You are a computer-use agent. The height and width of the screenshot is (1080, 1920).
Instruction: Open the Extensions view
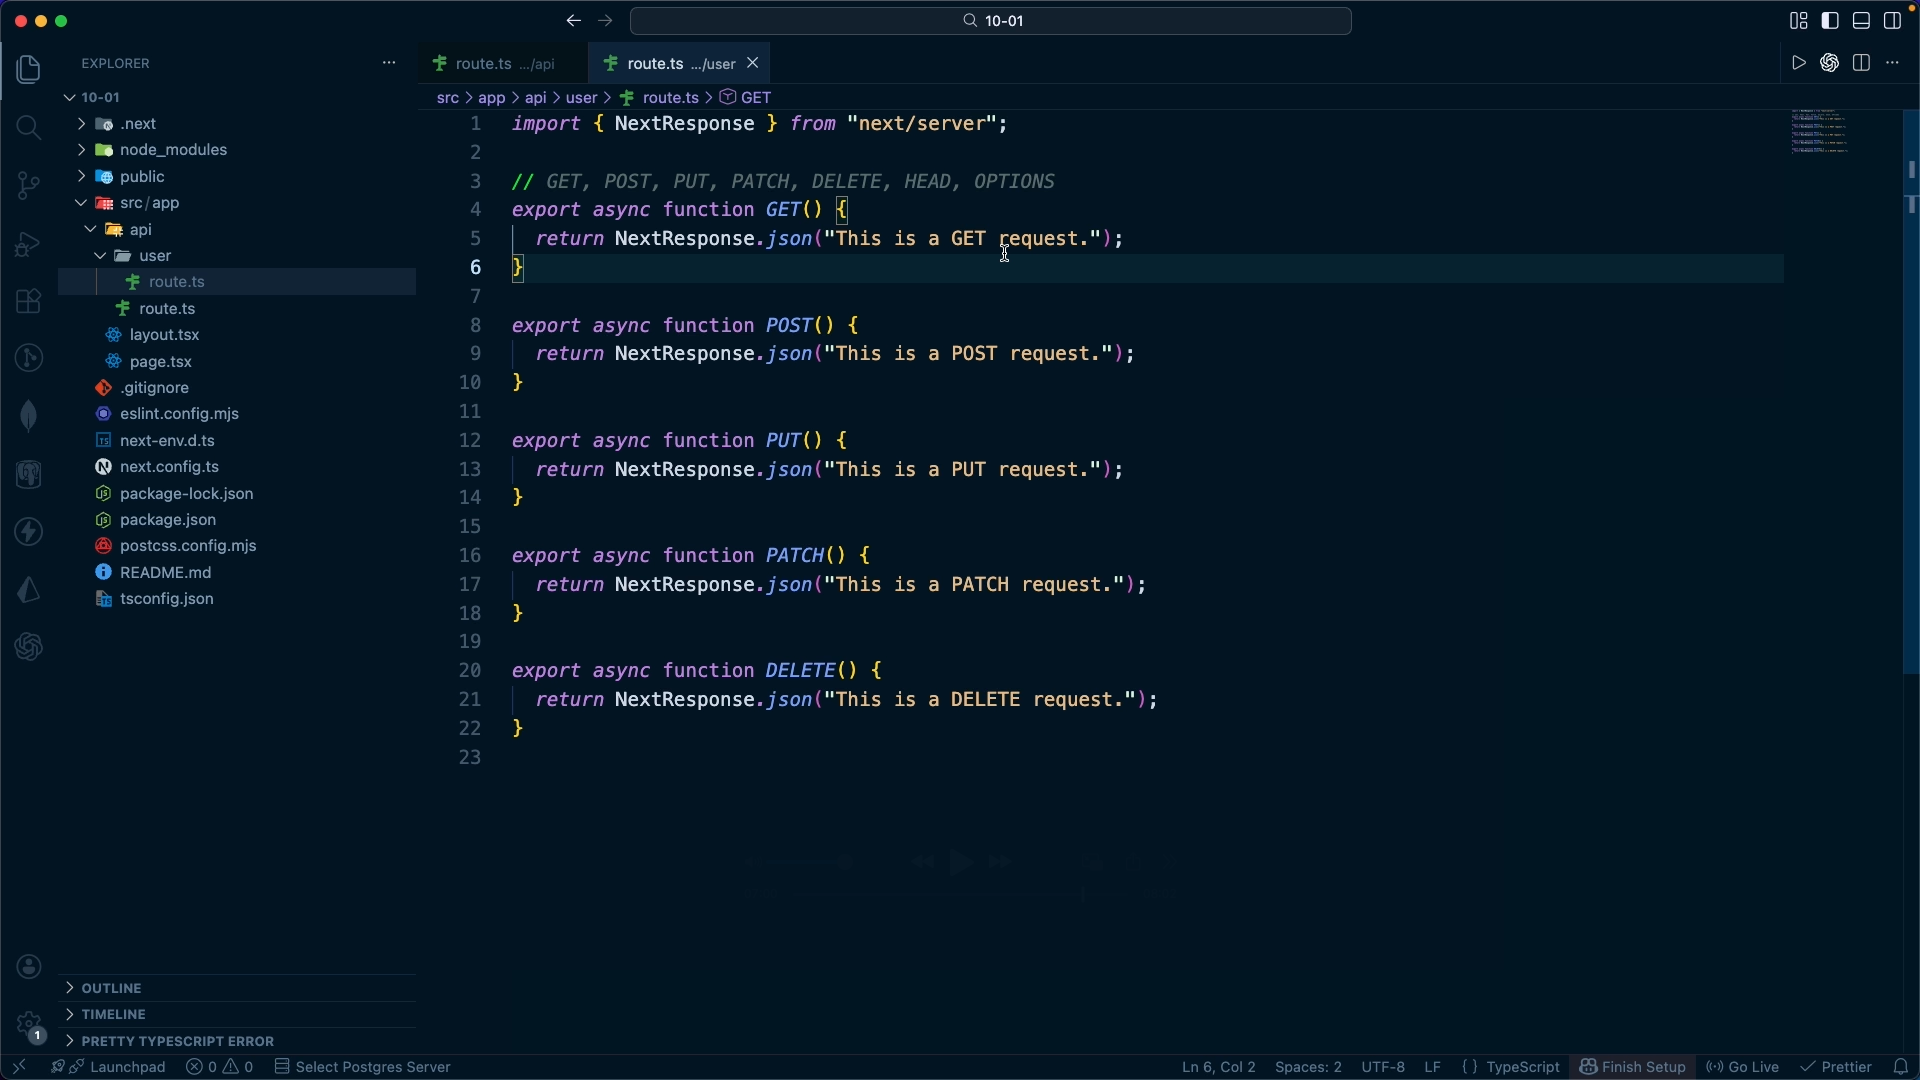tap(29, 301)
